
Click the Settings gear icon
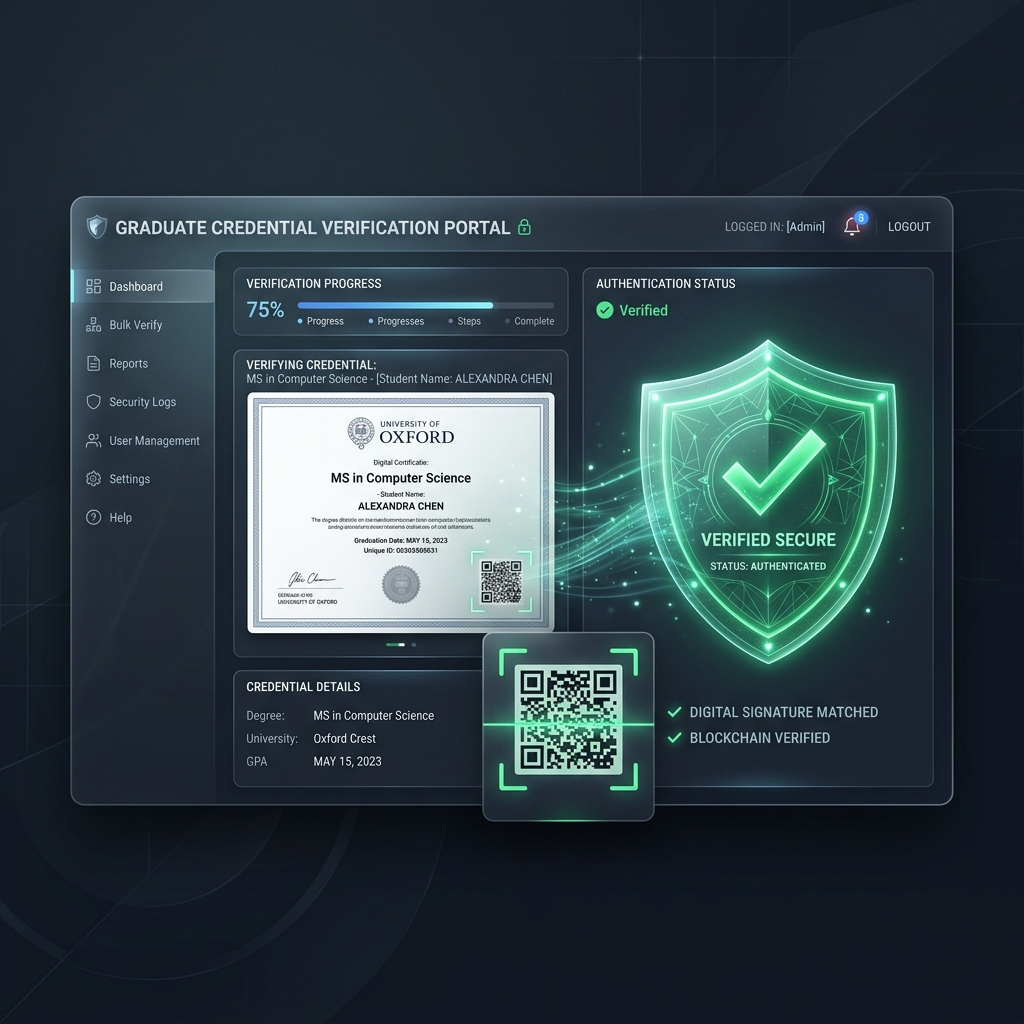click(x=93, y=479)
